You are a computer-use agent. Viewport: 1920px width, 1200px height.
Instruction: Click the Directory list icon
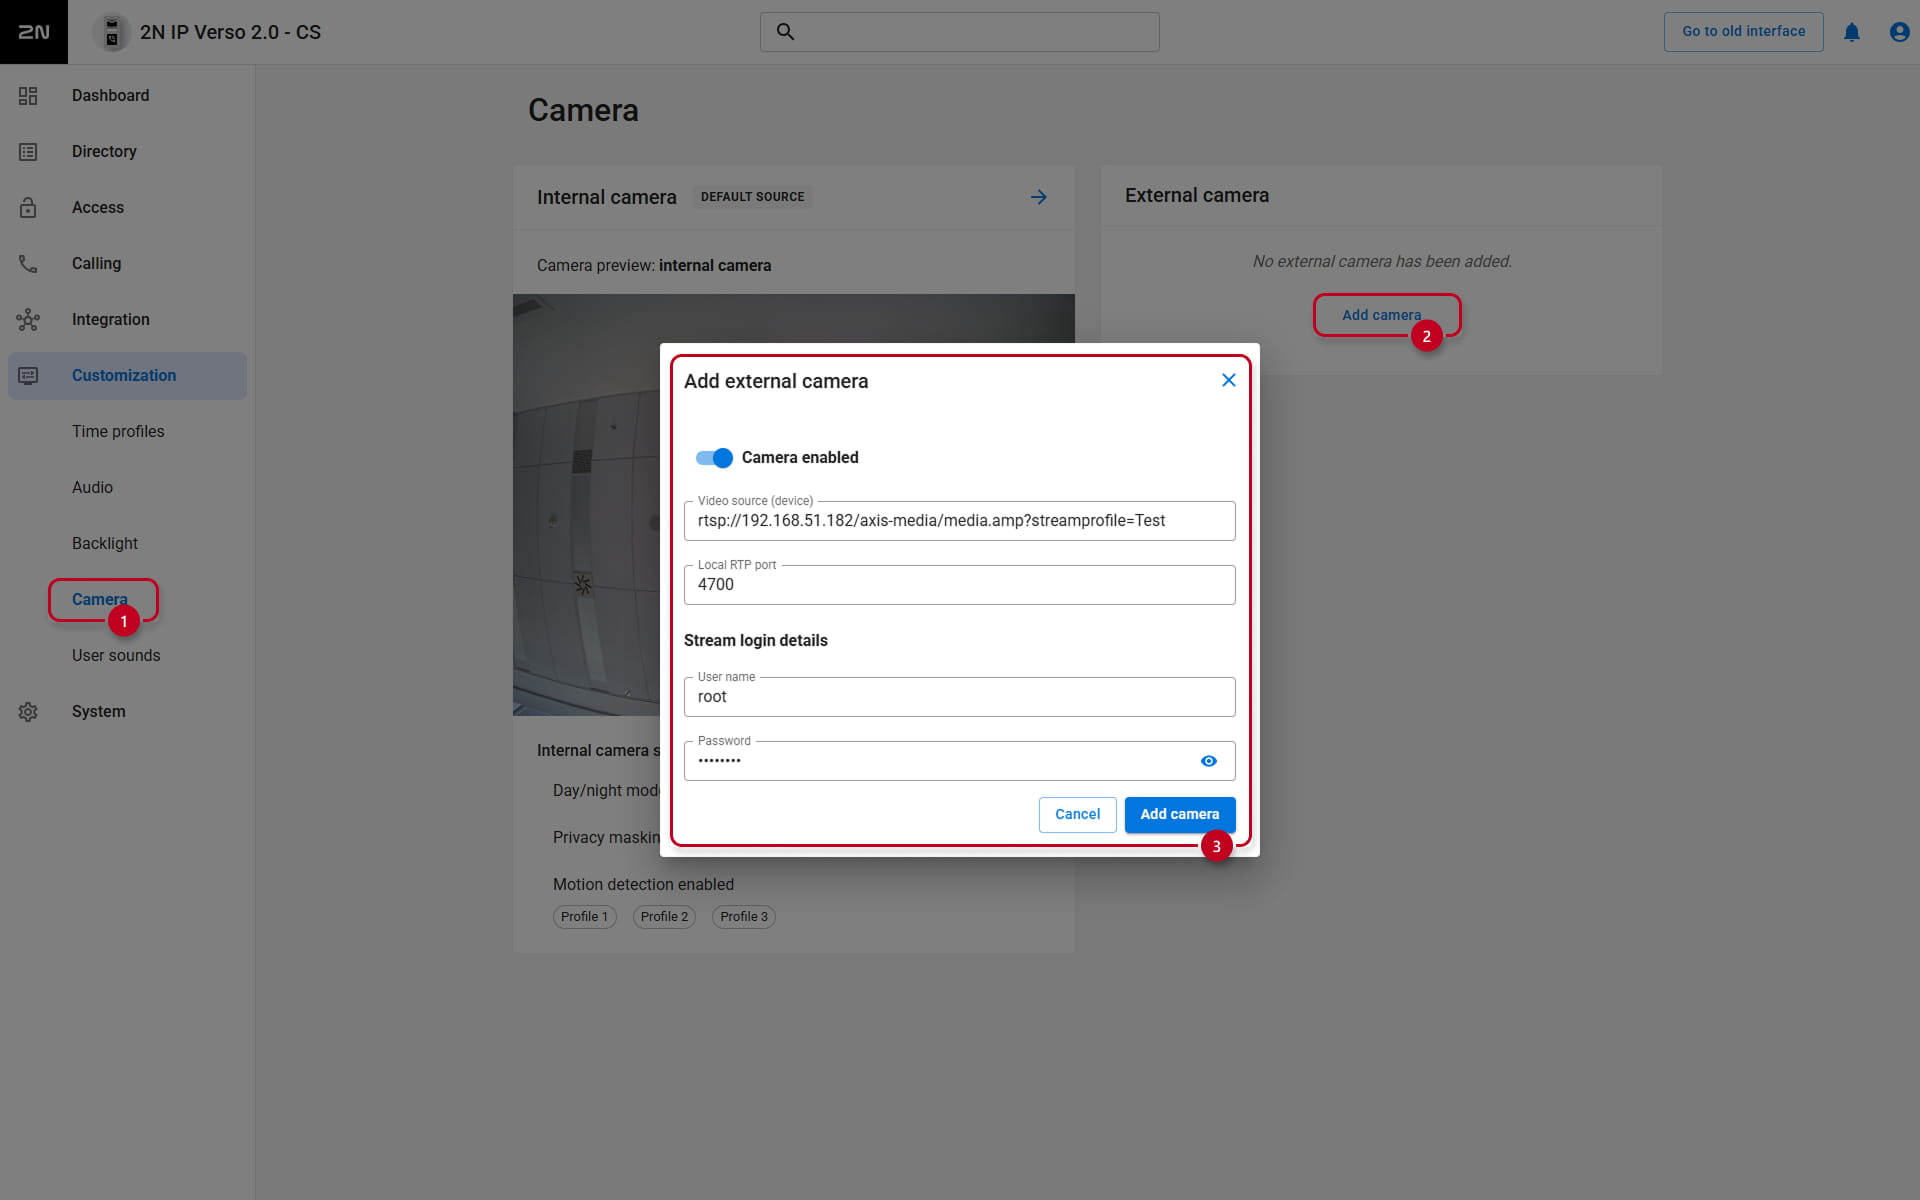click(28, 152)
